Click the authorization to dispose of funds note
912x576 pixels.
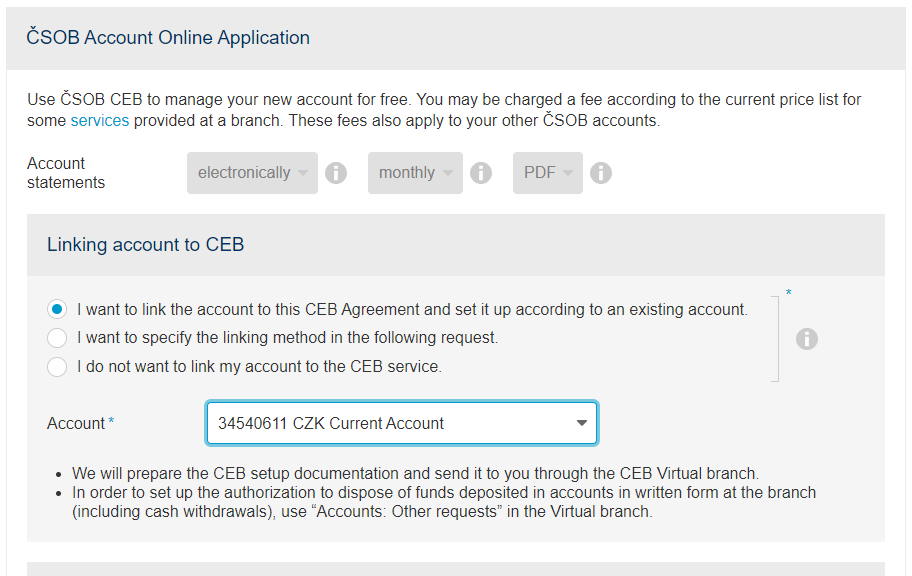tap(444, 502)
